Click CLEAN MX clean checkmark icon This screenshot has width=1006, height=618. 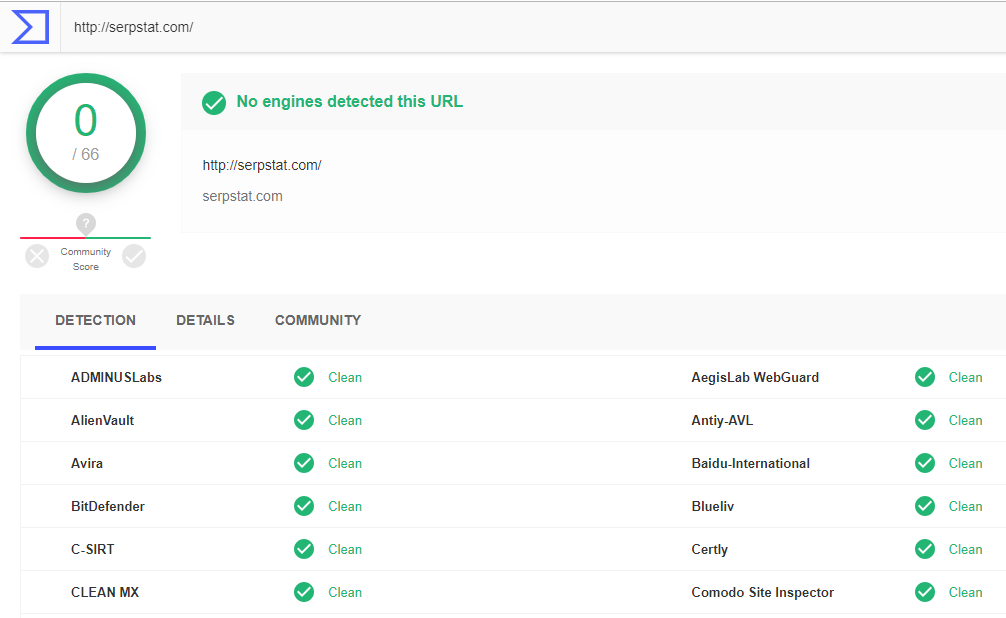[304, 592]
